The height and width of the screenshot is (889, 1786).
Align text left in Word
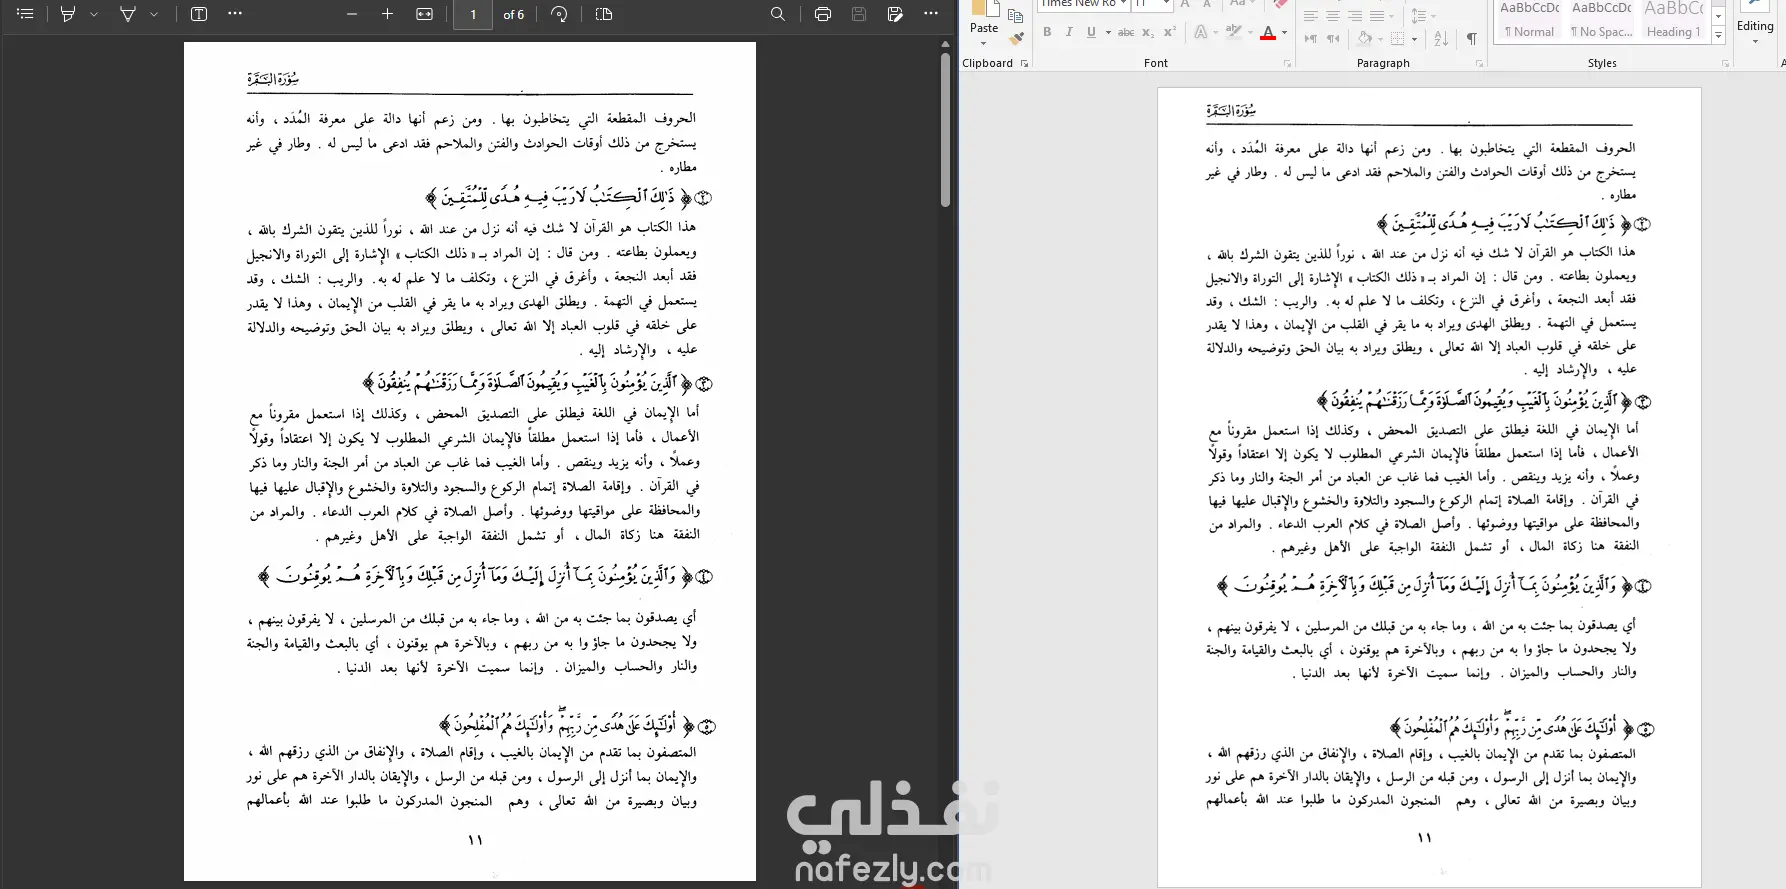(x=1311, y=16)
